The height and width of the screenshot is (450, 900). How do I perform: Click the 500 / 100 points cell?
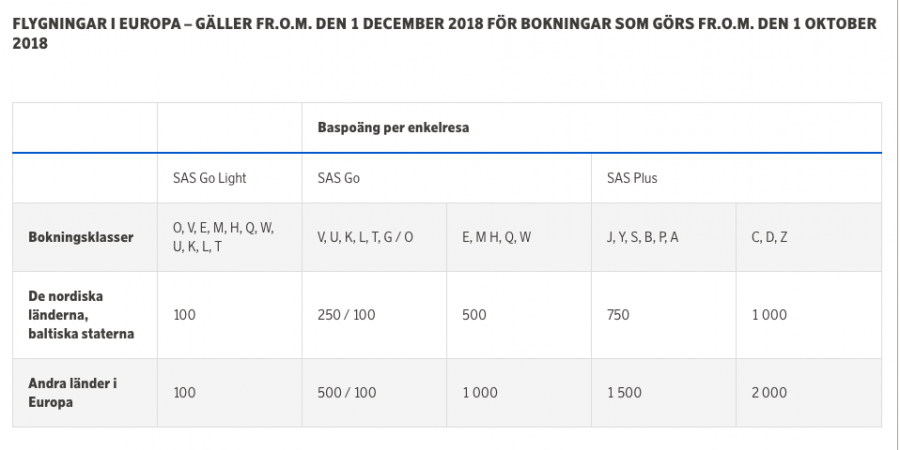pyautogui.click(x=347, y=393)
